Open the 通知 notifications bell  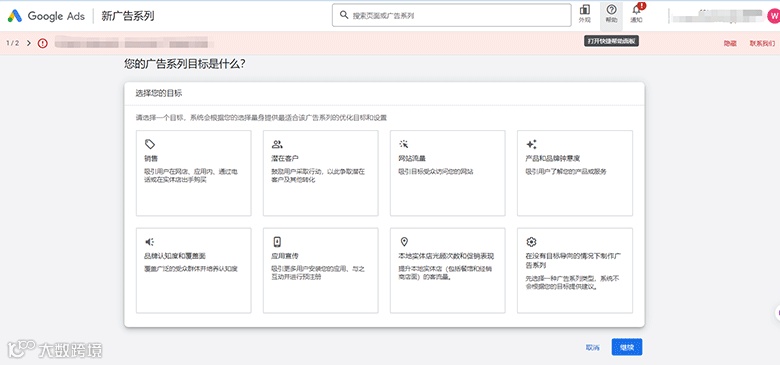(x=636, y=14)
